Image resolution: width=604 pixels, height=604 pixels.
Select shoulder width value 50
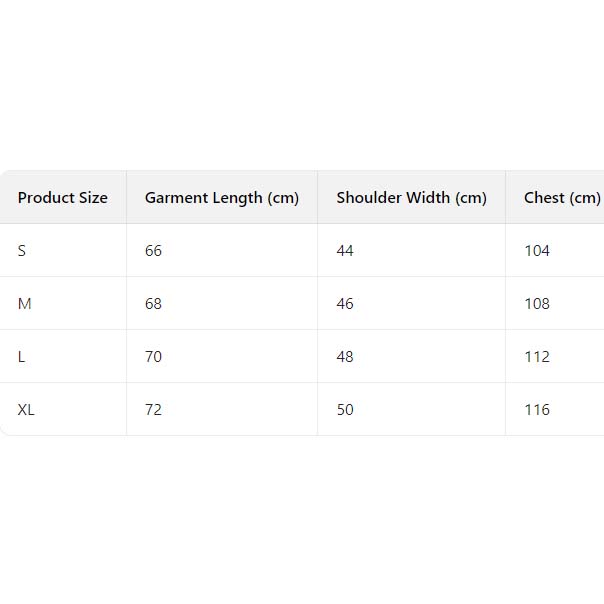tap(345, 410)
